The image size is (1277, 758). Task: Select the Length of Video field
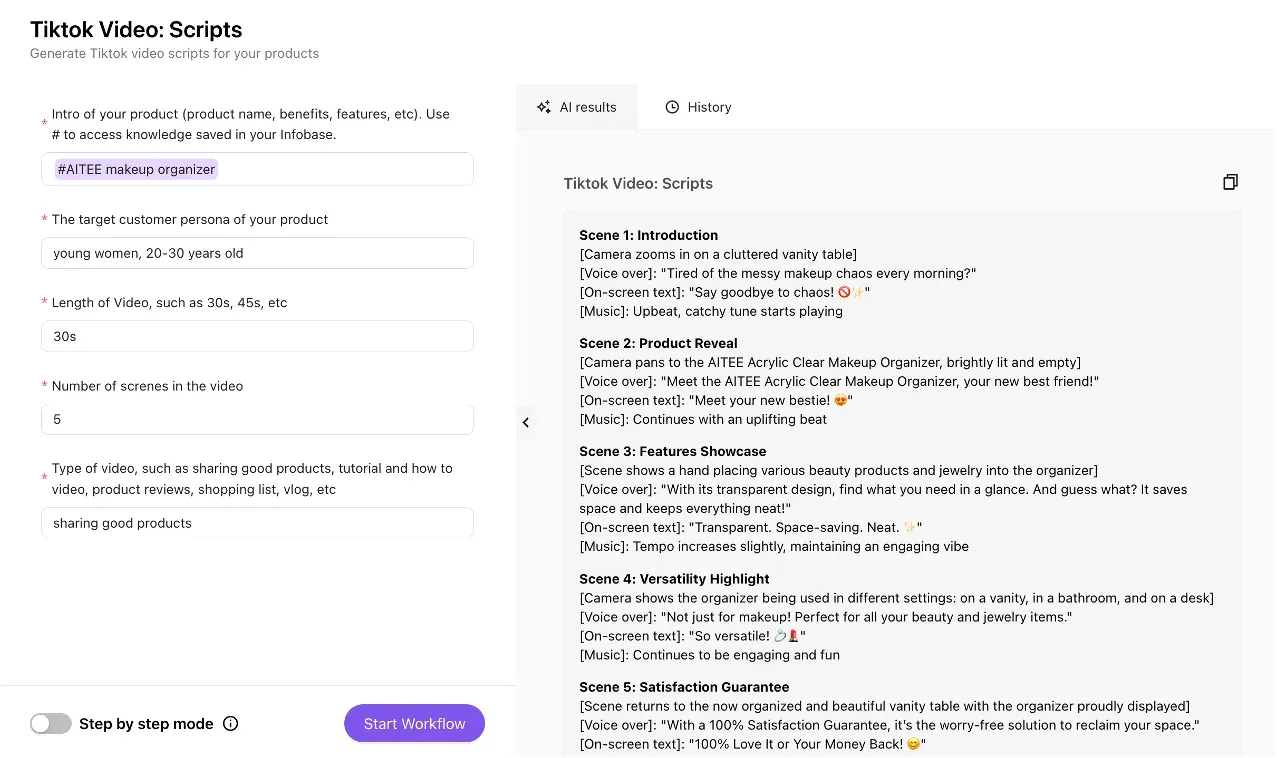pyautogui.click(x=257, y=336)
